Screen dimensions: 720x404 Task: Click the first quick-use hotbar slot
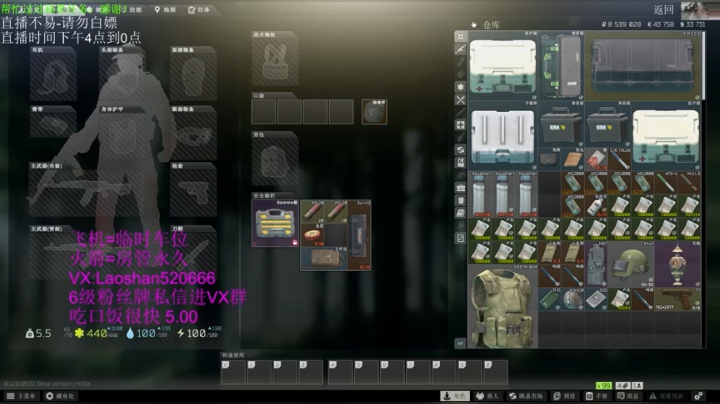[x=233, y=372]
